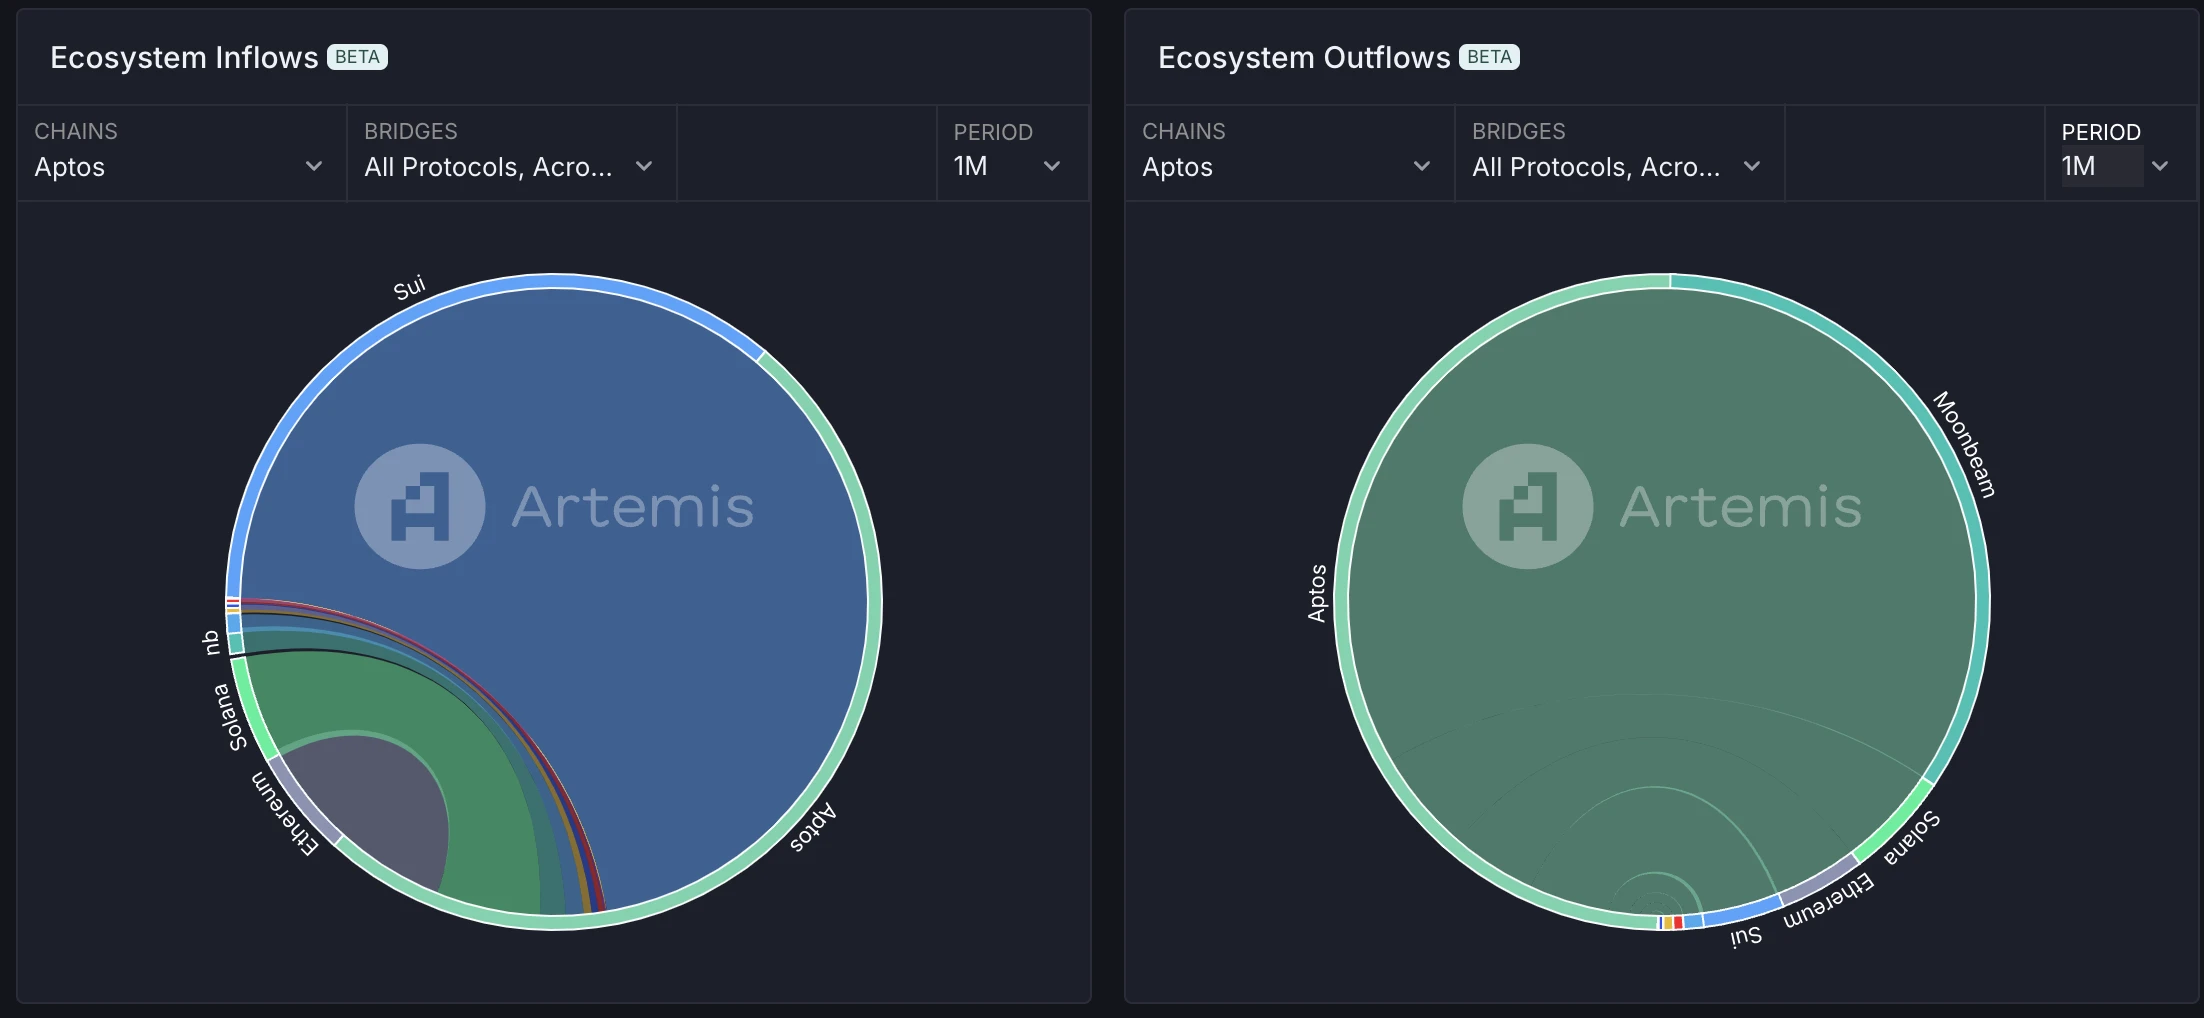The height and width of the screenshot is (1018, 2204).
Task: Select the Ethereum arc segment in Inflows chart
Action: coord(304,800)
